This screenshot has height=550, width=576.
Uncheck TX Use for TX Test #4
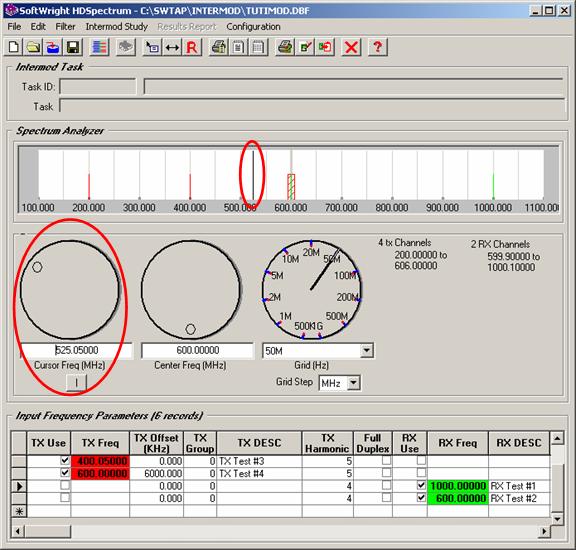65,473
